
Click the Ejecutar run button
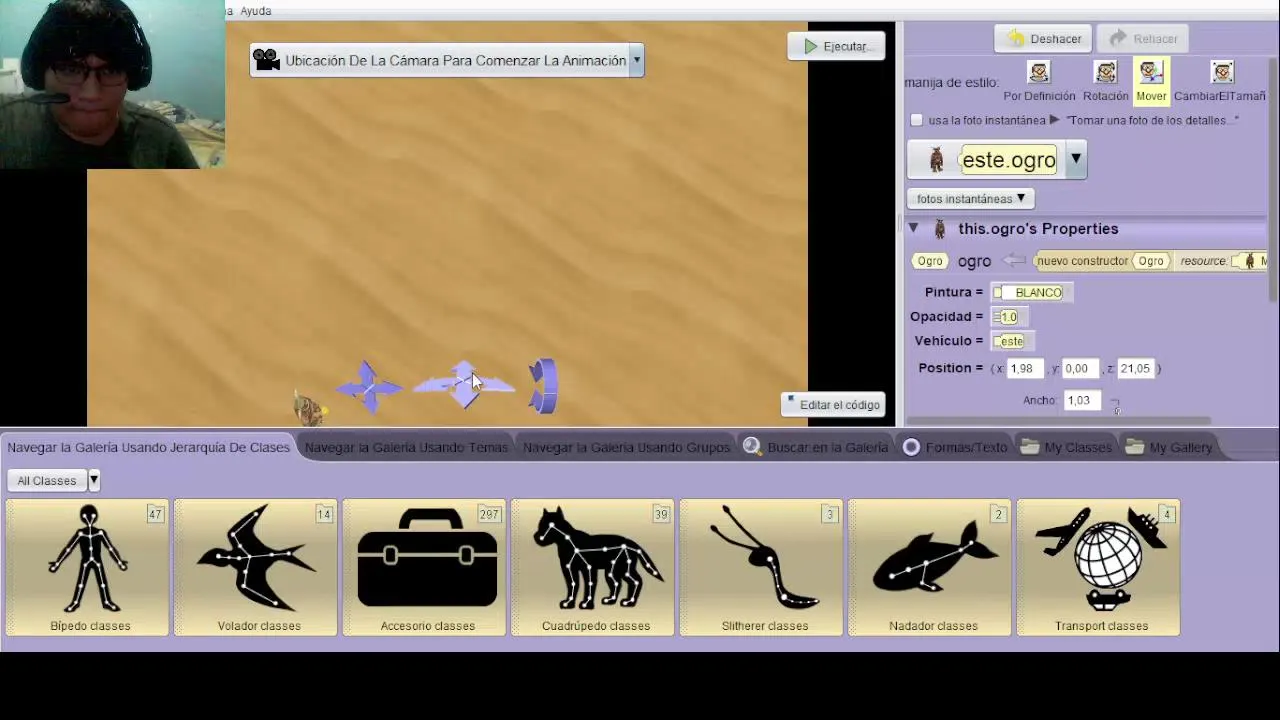(836, 46)
